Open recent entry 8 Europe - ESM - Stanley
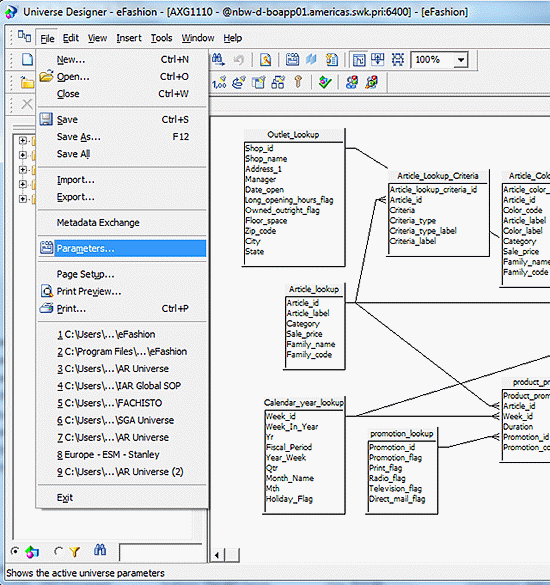 [122, 454]
